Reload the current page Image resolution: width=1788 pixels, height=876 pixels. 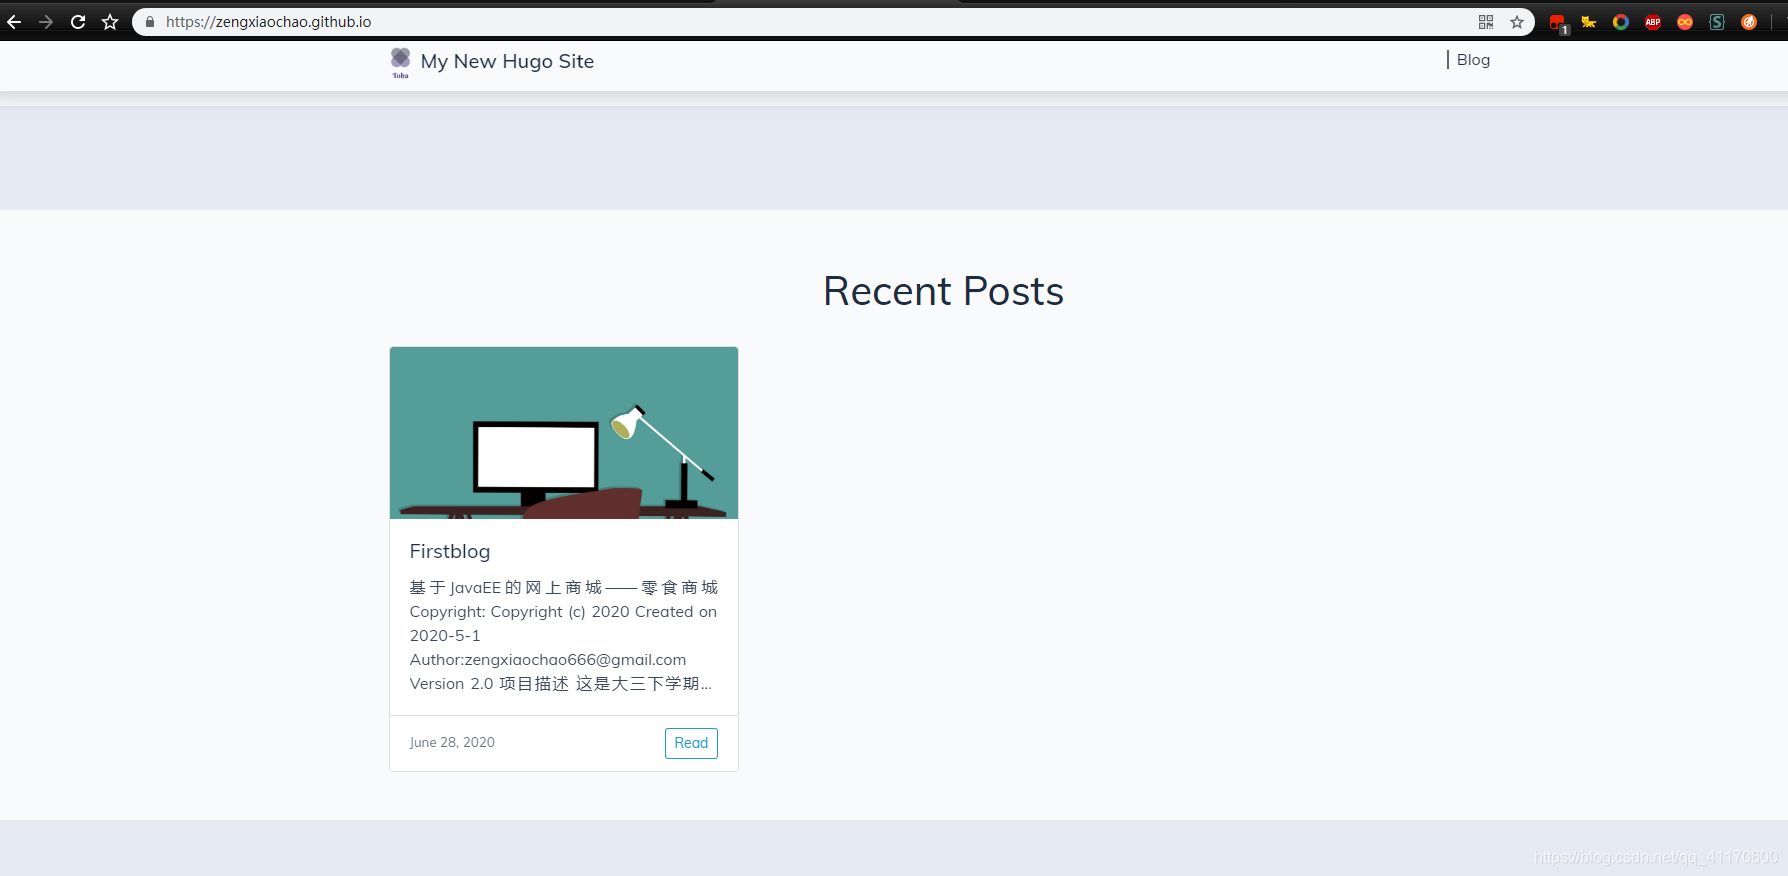[x=78, y=22]
